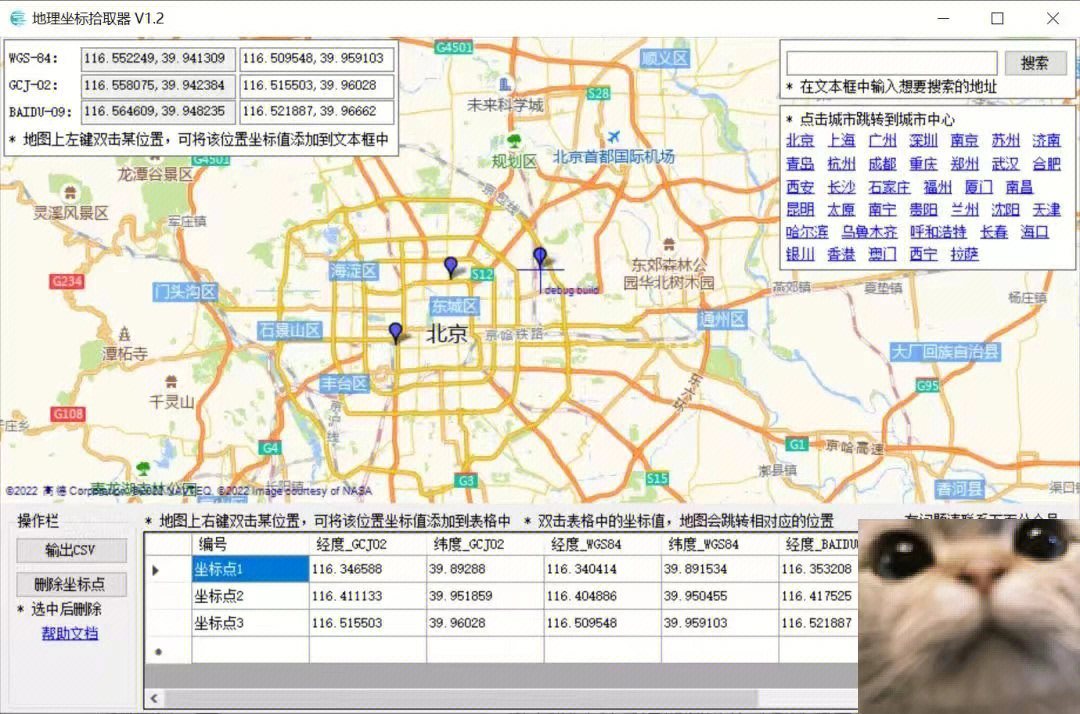Jump to city 广州
1080x714 pixels.
[882, 140]
